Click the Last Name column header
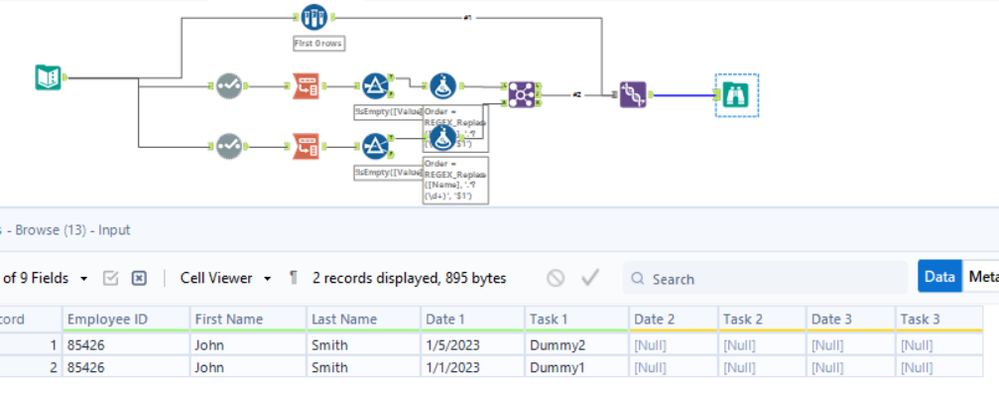Screen dimensions: 999x395 (363, 319)
